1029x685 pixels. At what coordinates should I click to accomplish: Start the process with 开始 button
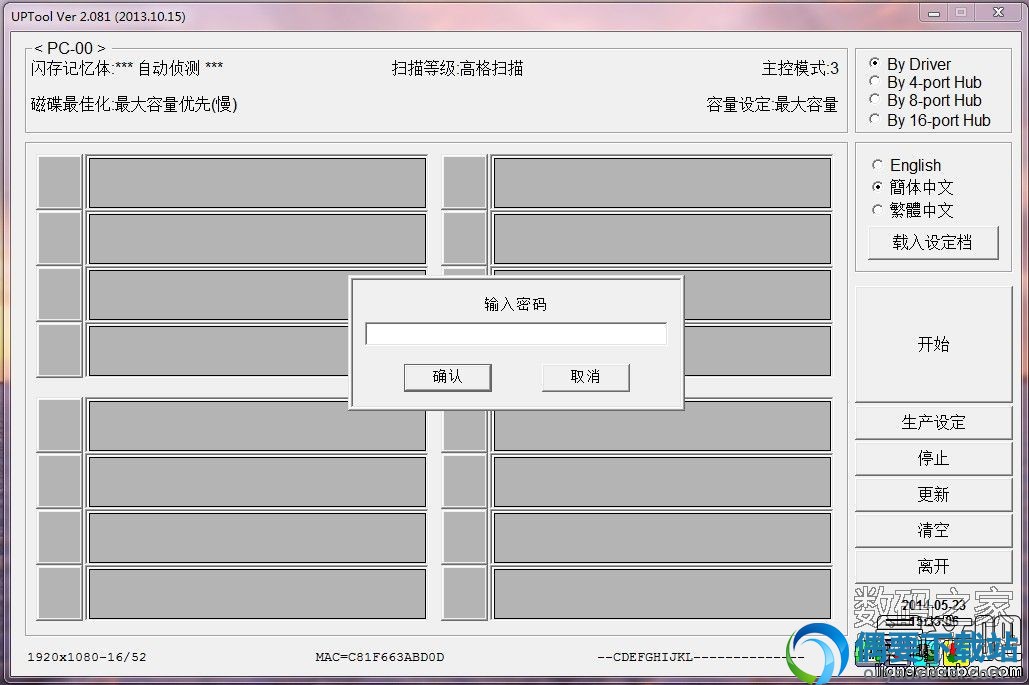tap(933, 344)
